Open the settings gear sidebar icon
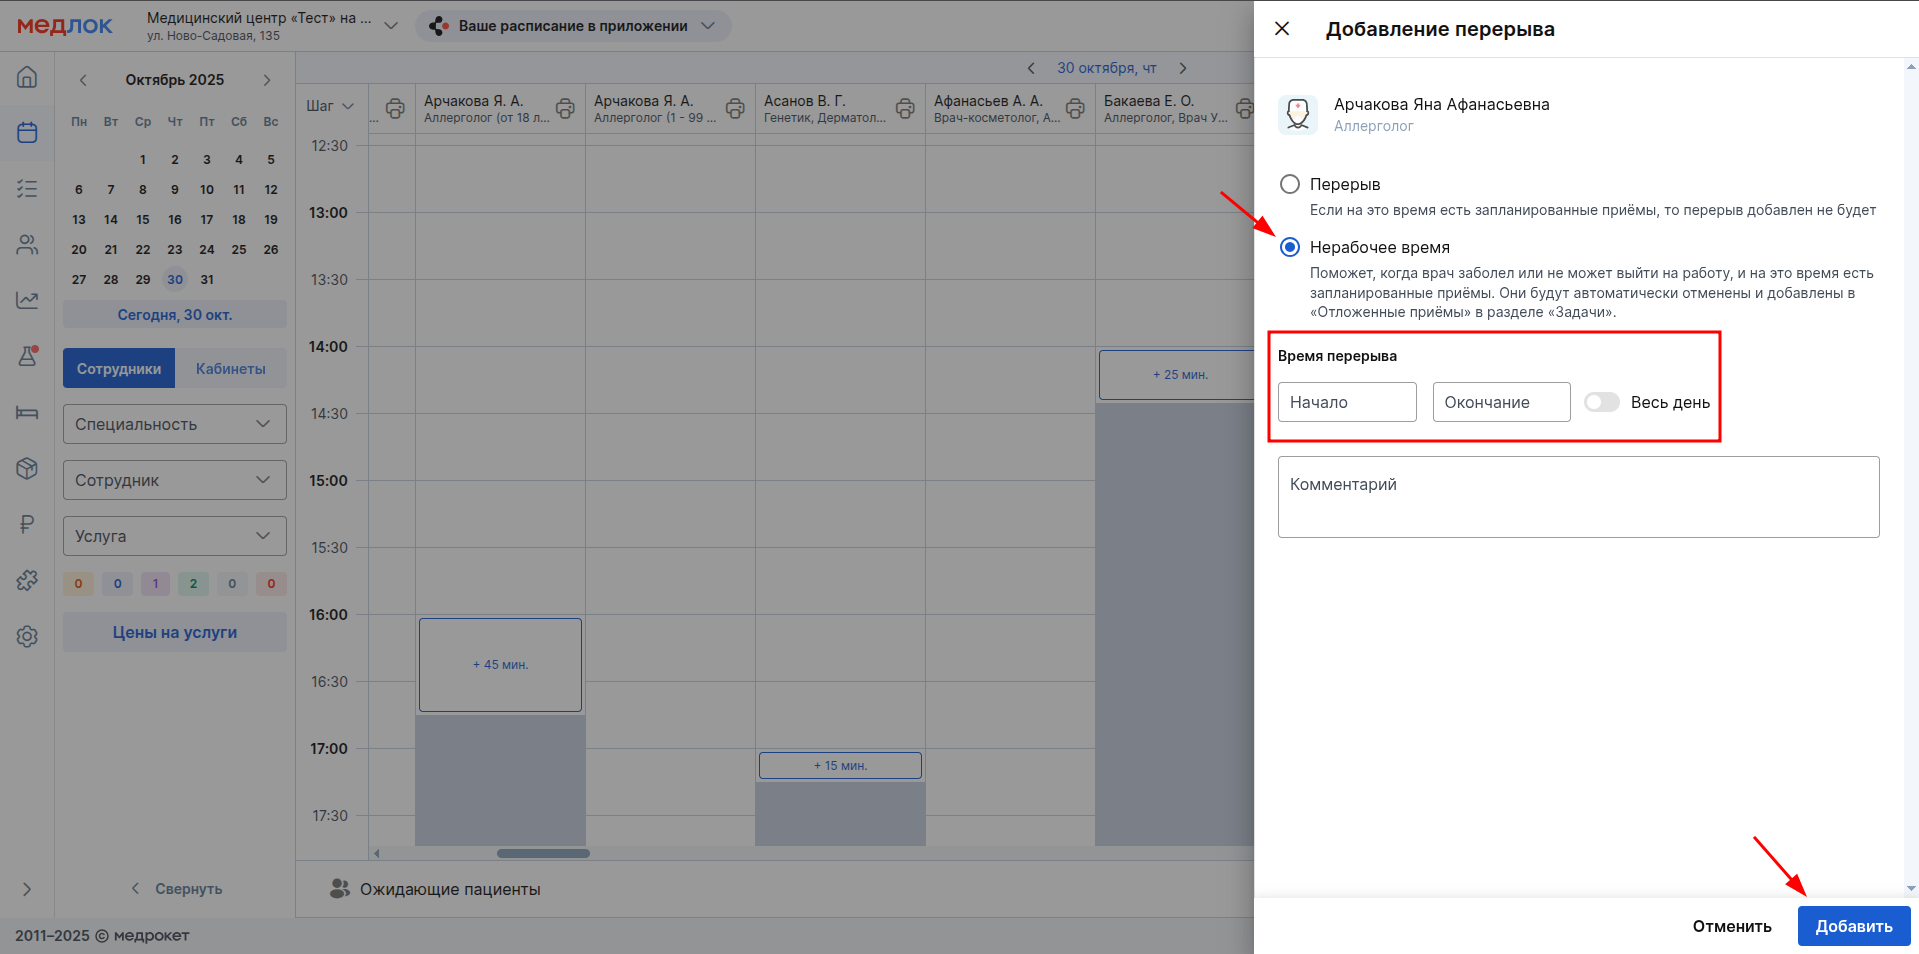The image size is (1919, 954). pyautogui.click(x=27, y=636)
